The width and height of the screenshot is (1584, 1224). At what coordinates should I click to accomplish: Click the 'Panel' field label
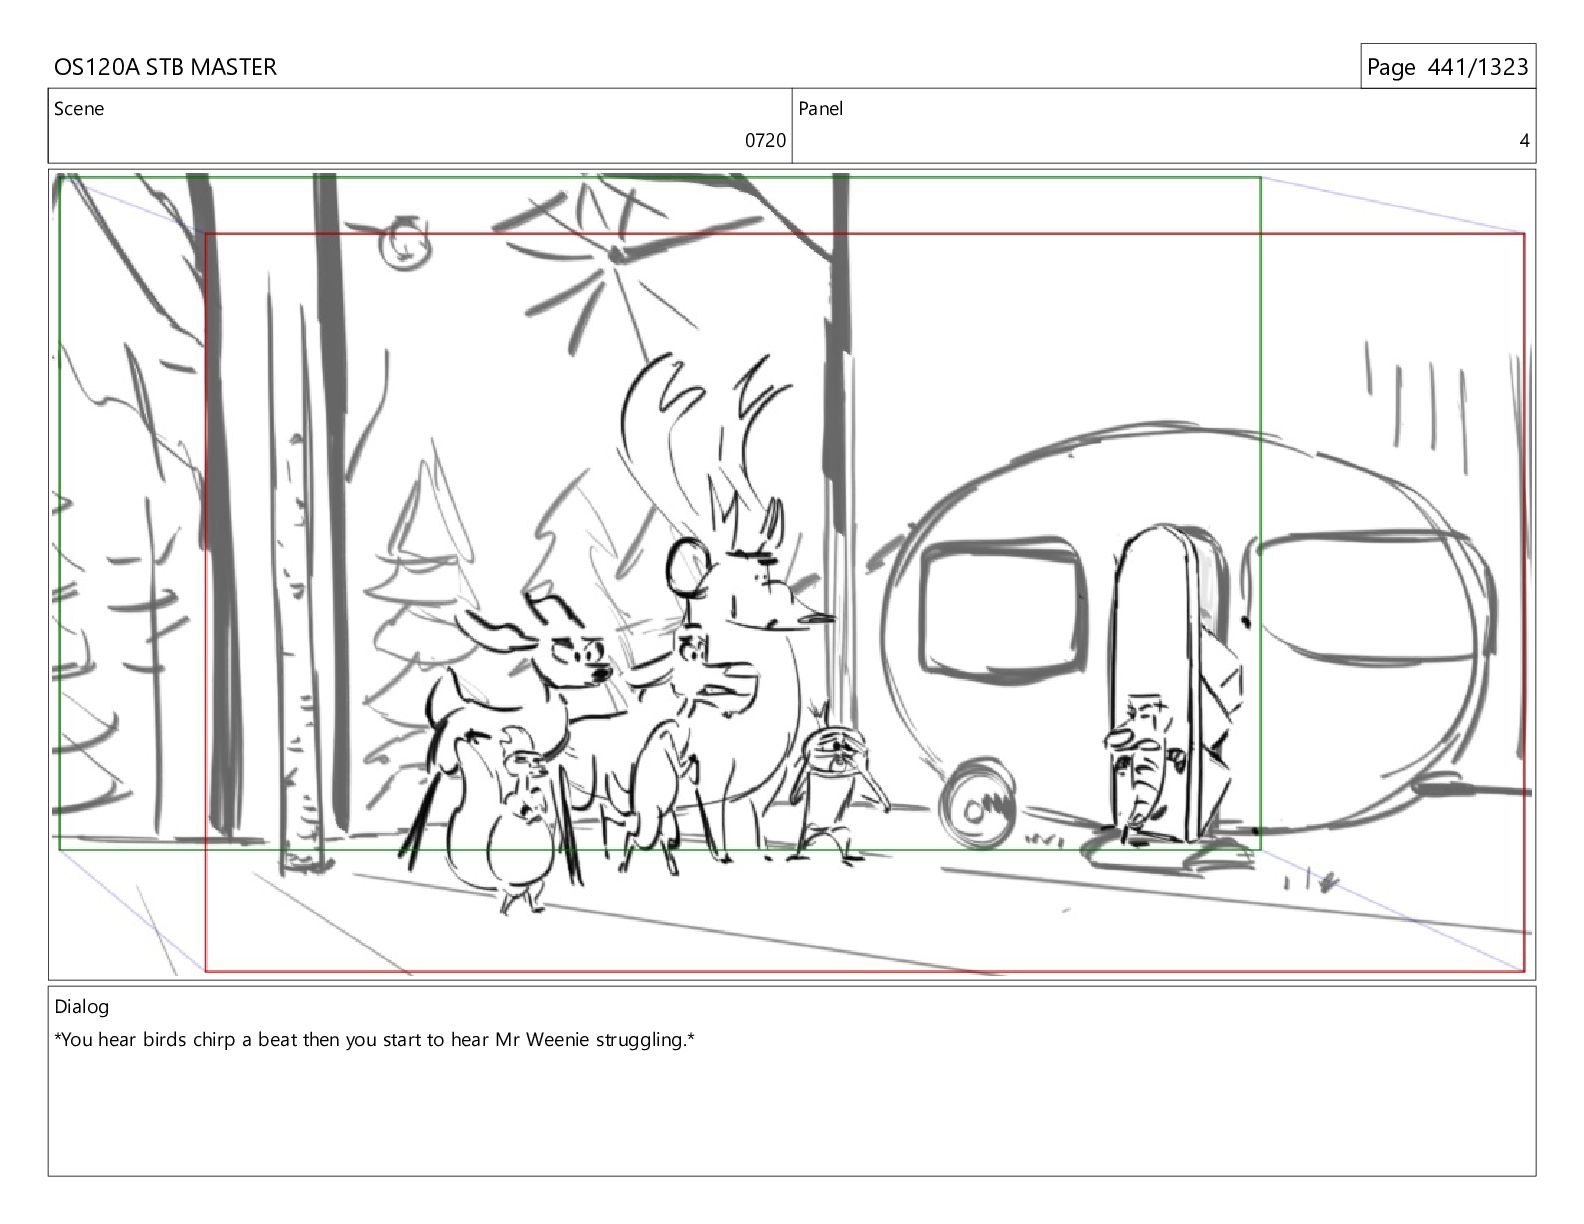(821, 109)
